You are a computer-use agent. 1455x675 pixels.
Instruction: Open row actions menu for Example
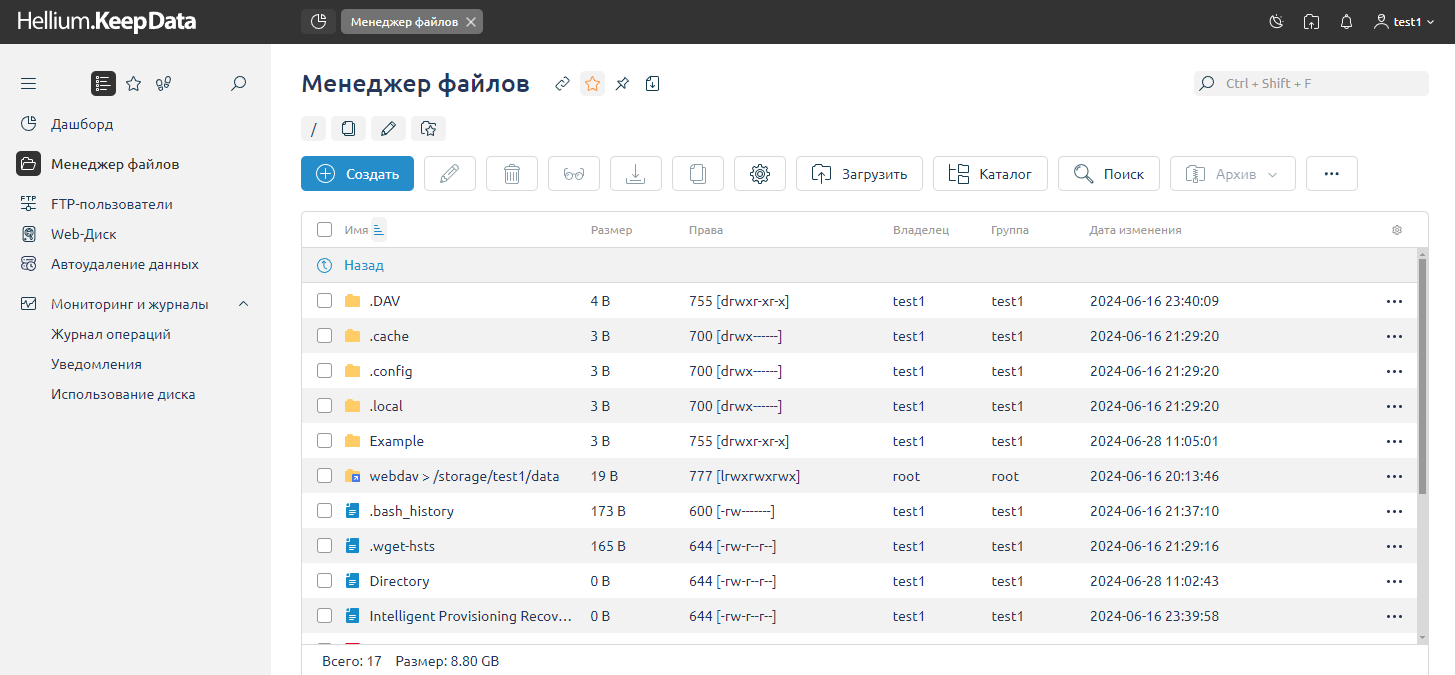point(1394,441)
